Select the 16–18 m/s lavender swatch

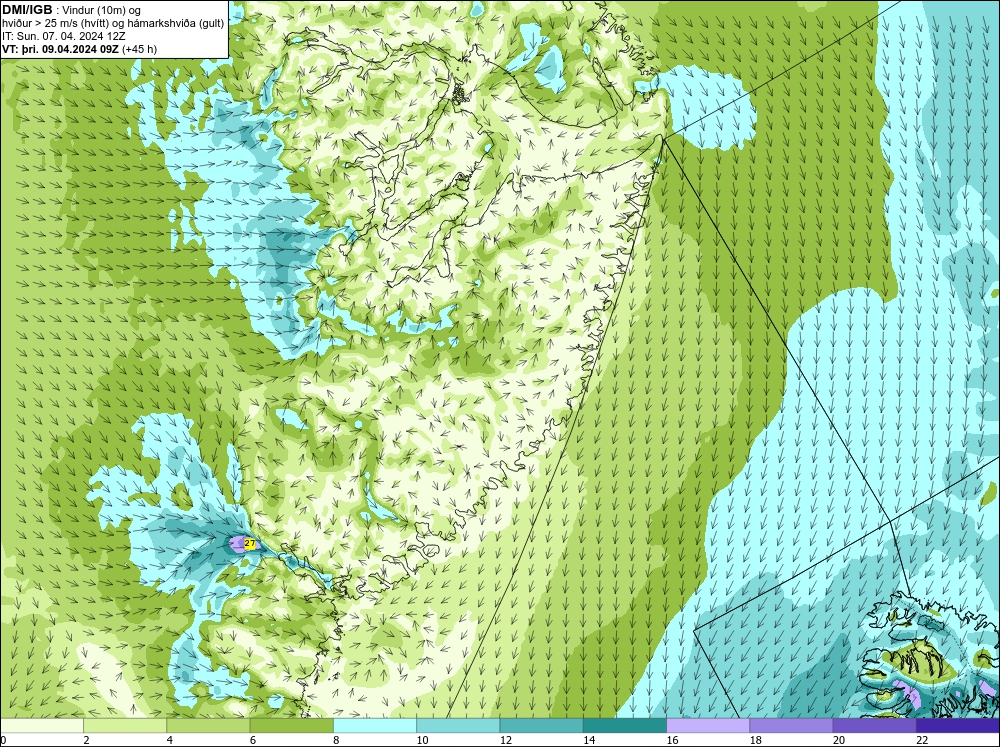click(708, 726)
